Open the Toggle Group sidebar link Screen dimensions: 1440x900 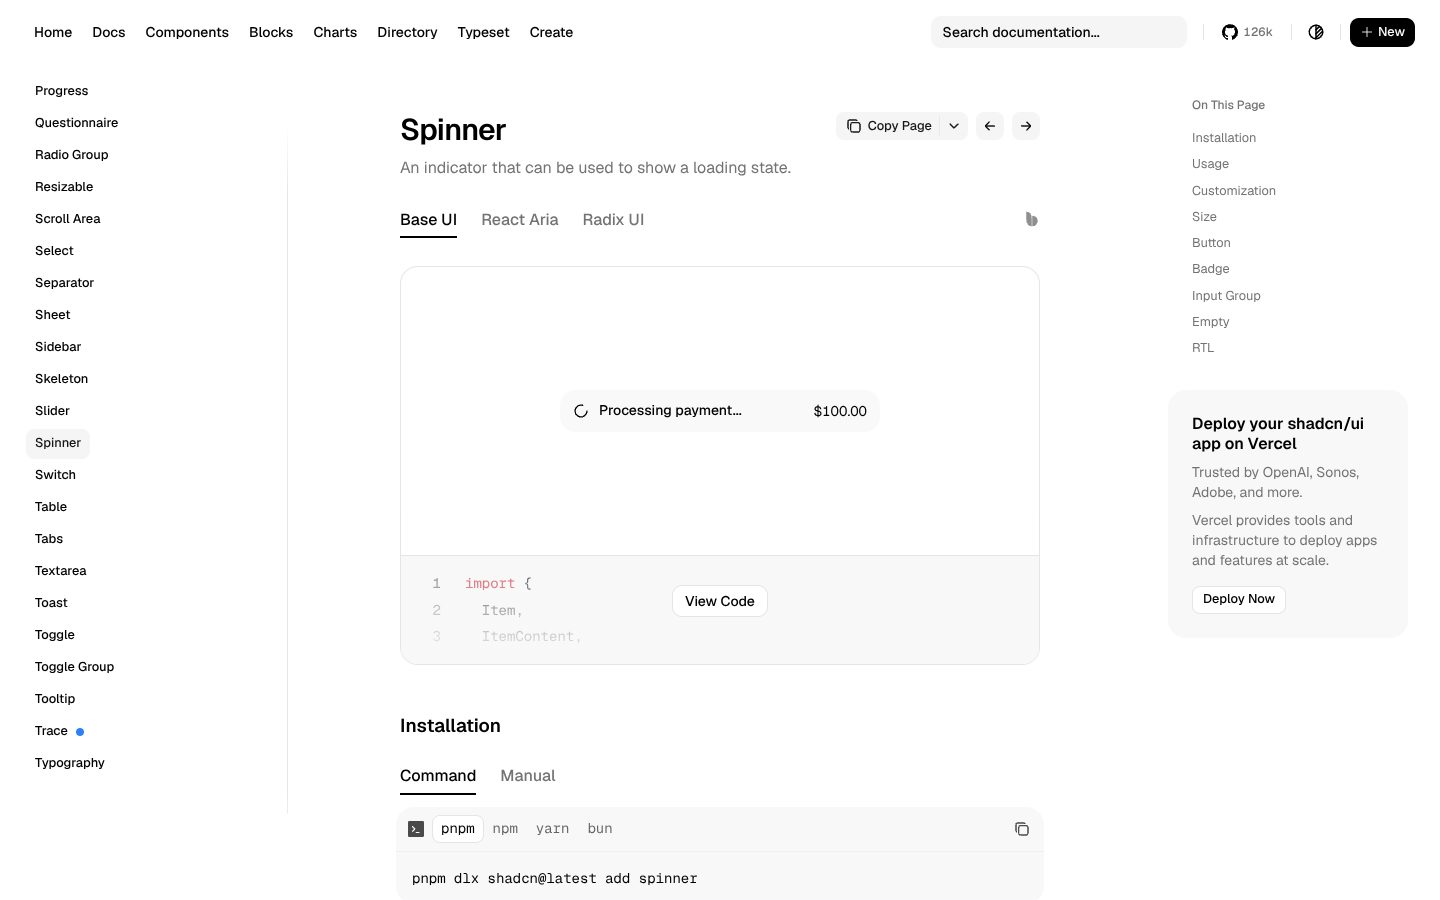click(x=74, y=667)
